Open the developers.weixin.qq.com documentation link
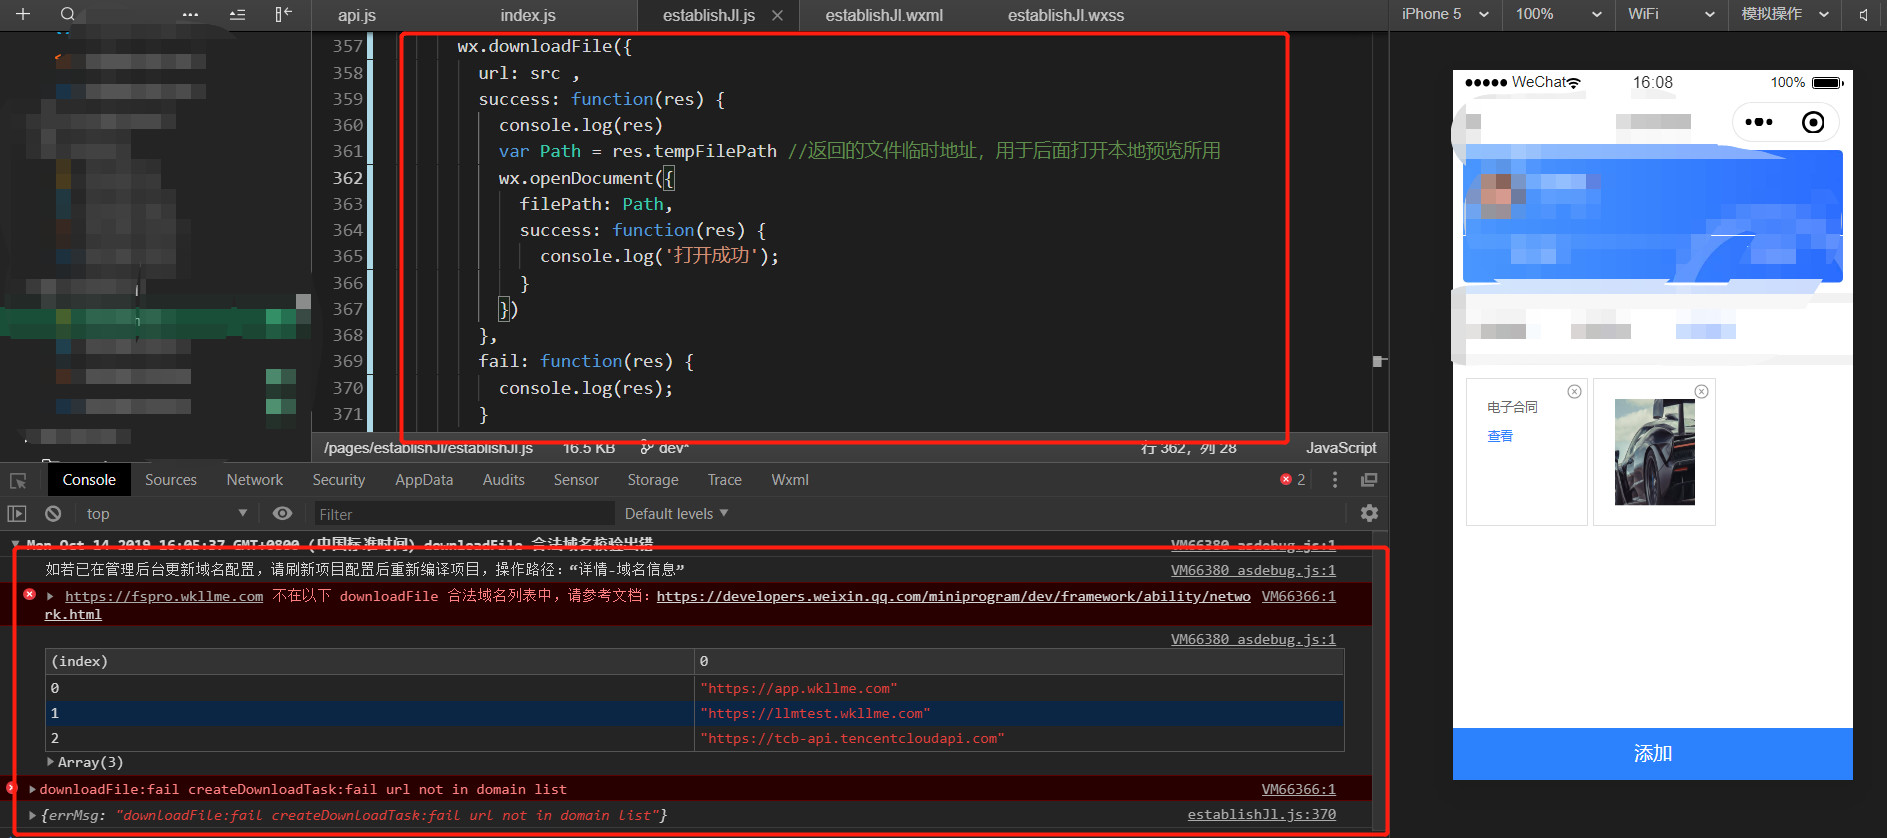This screenshot has height=838, width=1887. coord(953,596)
